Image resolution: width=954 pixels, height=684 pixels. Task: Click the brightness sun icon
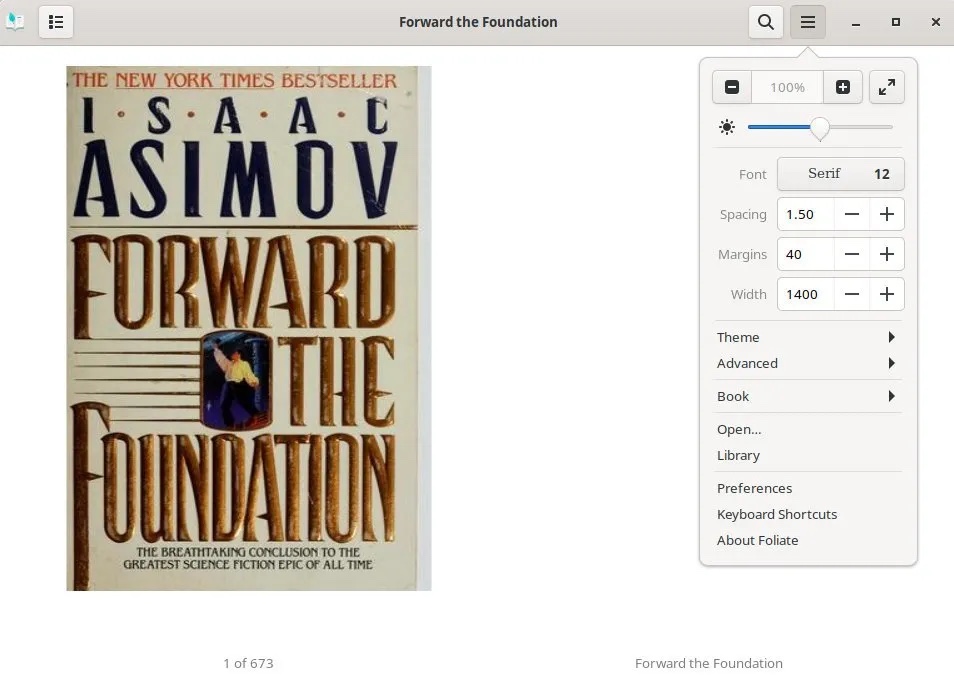(727, 127)
